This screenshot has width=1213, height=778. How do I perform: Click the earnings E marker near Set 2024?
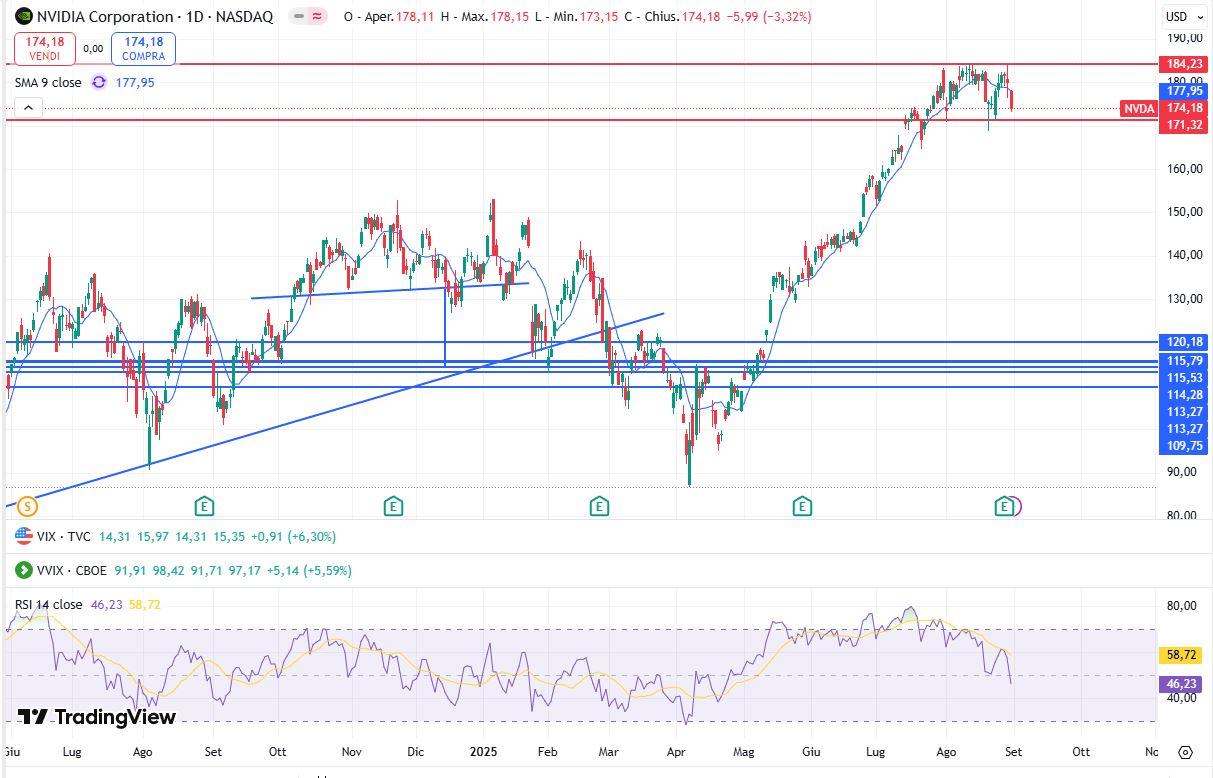pos(204,507)
